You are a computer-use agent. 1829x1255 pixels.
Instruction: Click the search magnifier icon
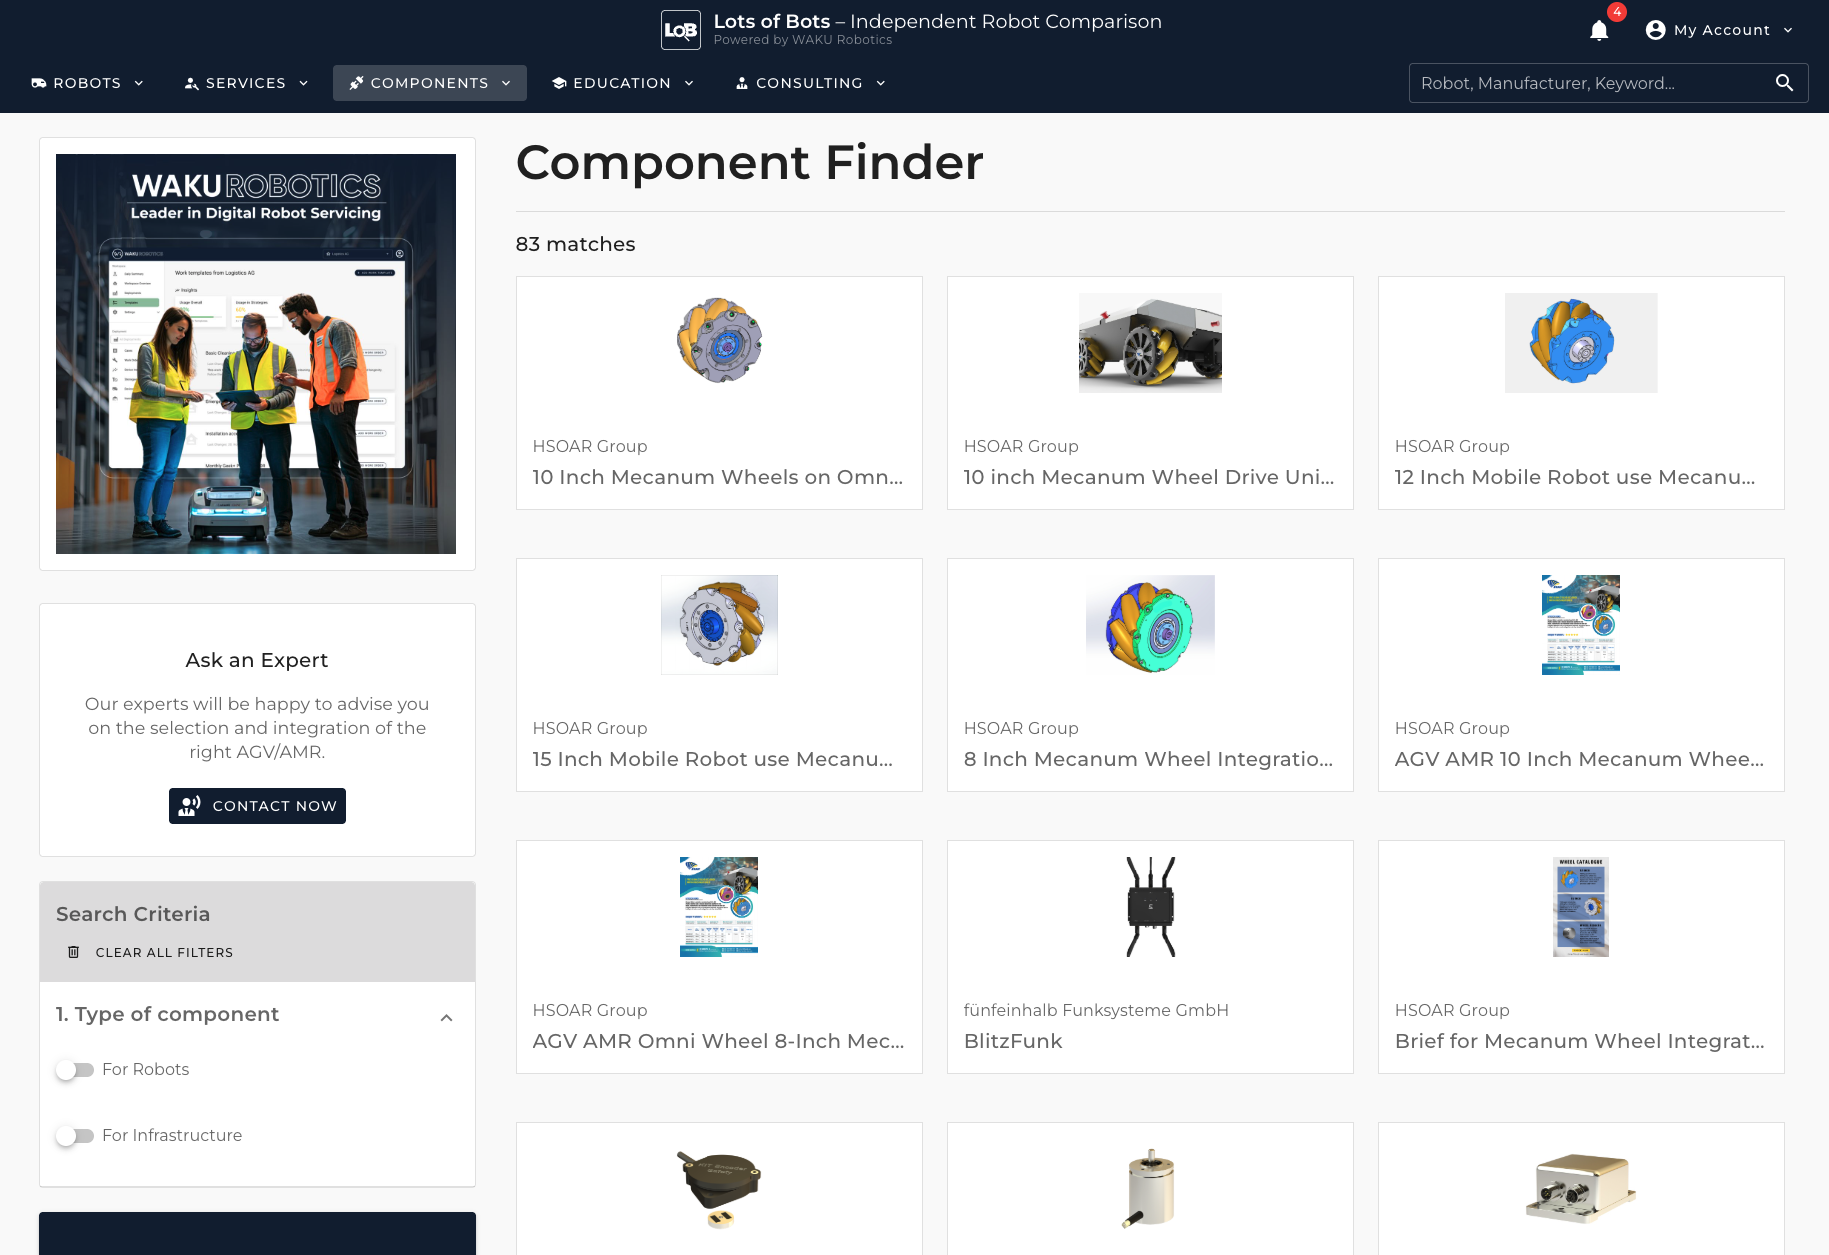coord(1784,83)
